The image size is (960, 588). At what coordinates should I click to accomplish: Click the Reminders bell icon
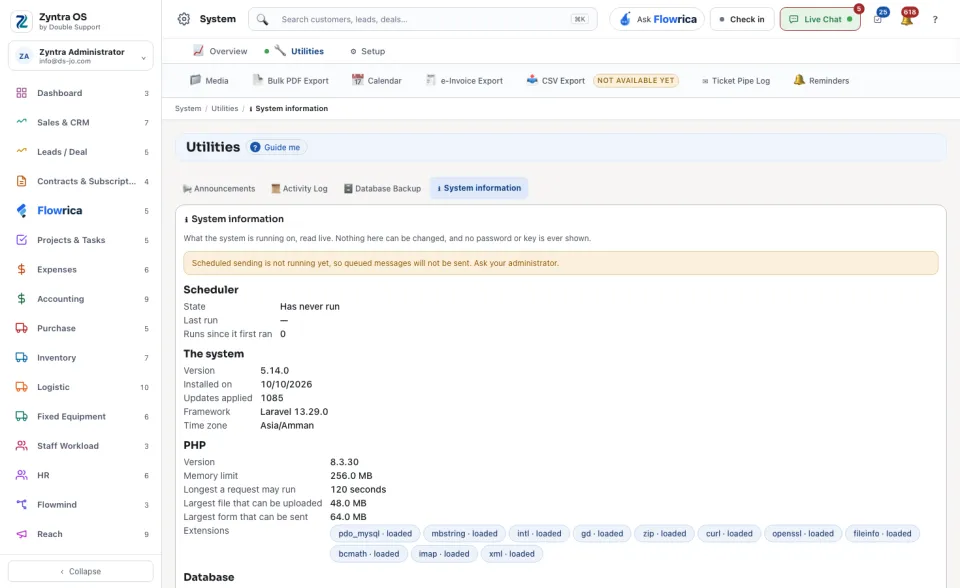799,80
